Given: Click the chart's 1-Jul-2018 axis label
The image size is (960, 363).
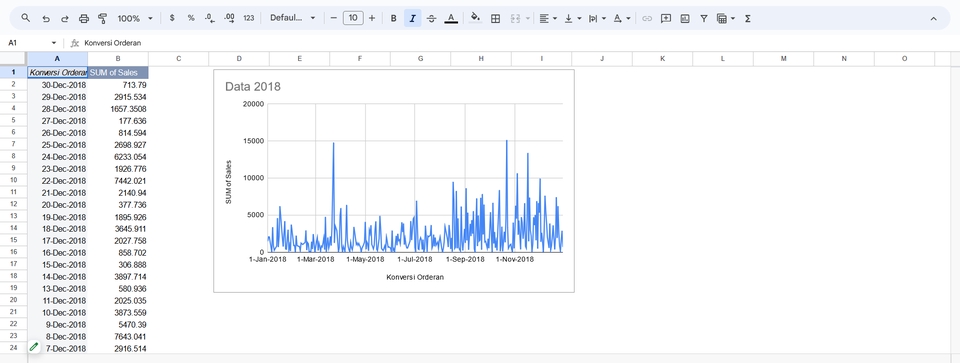Looking at the screenshot, I should pos(415,260).
